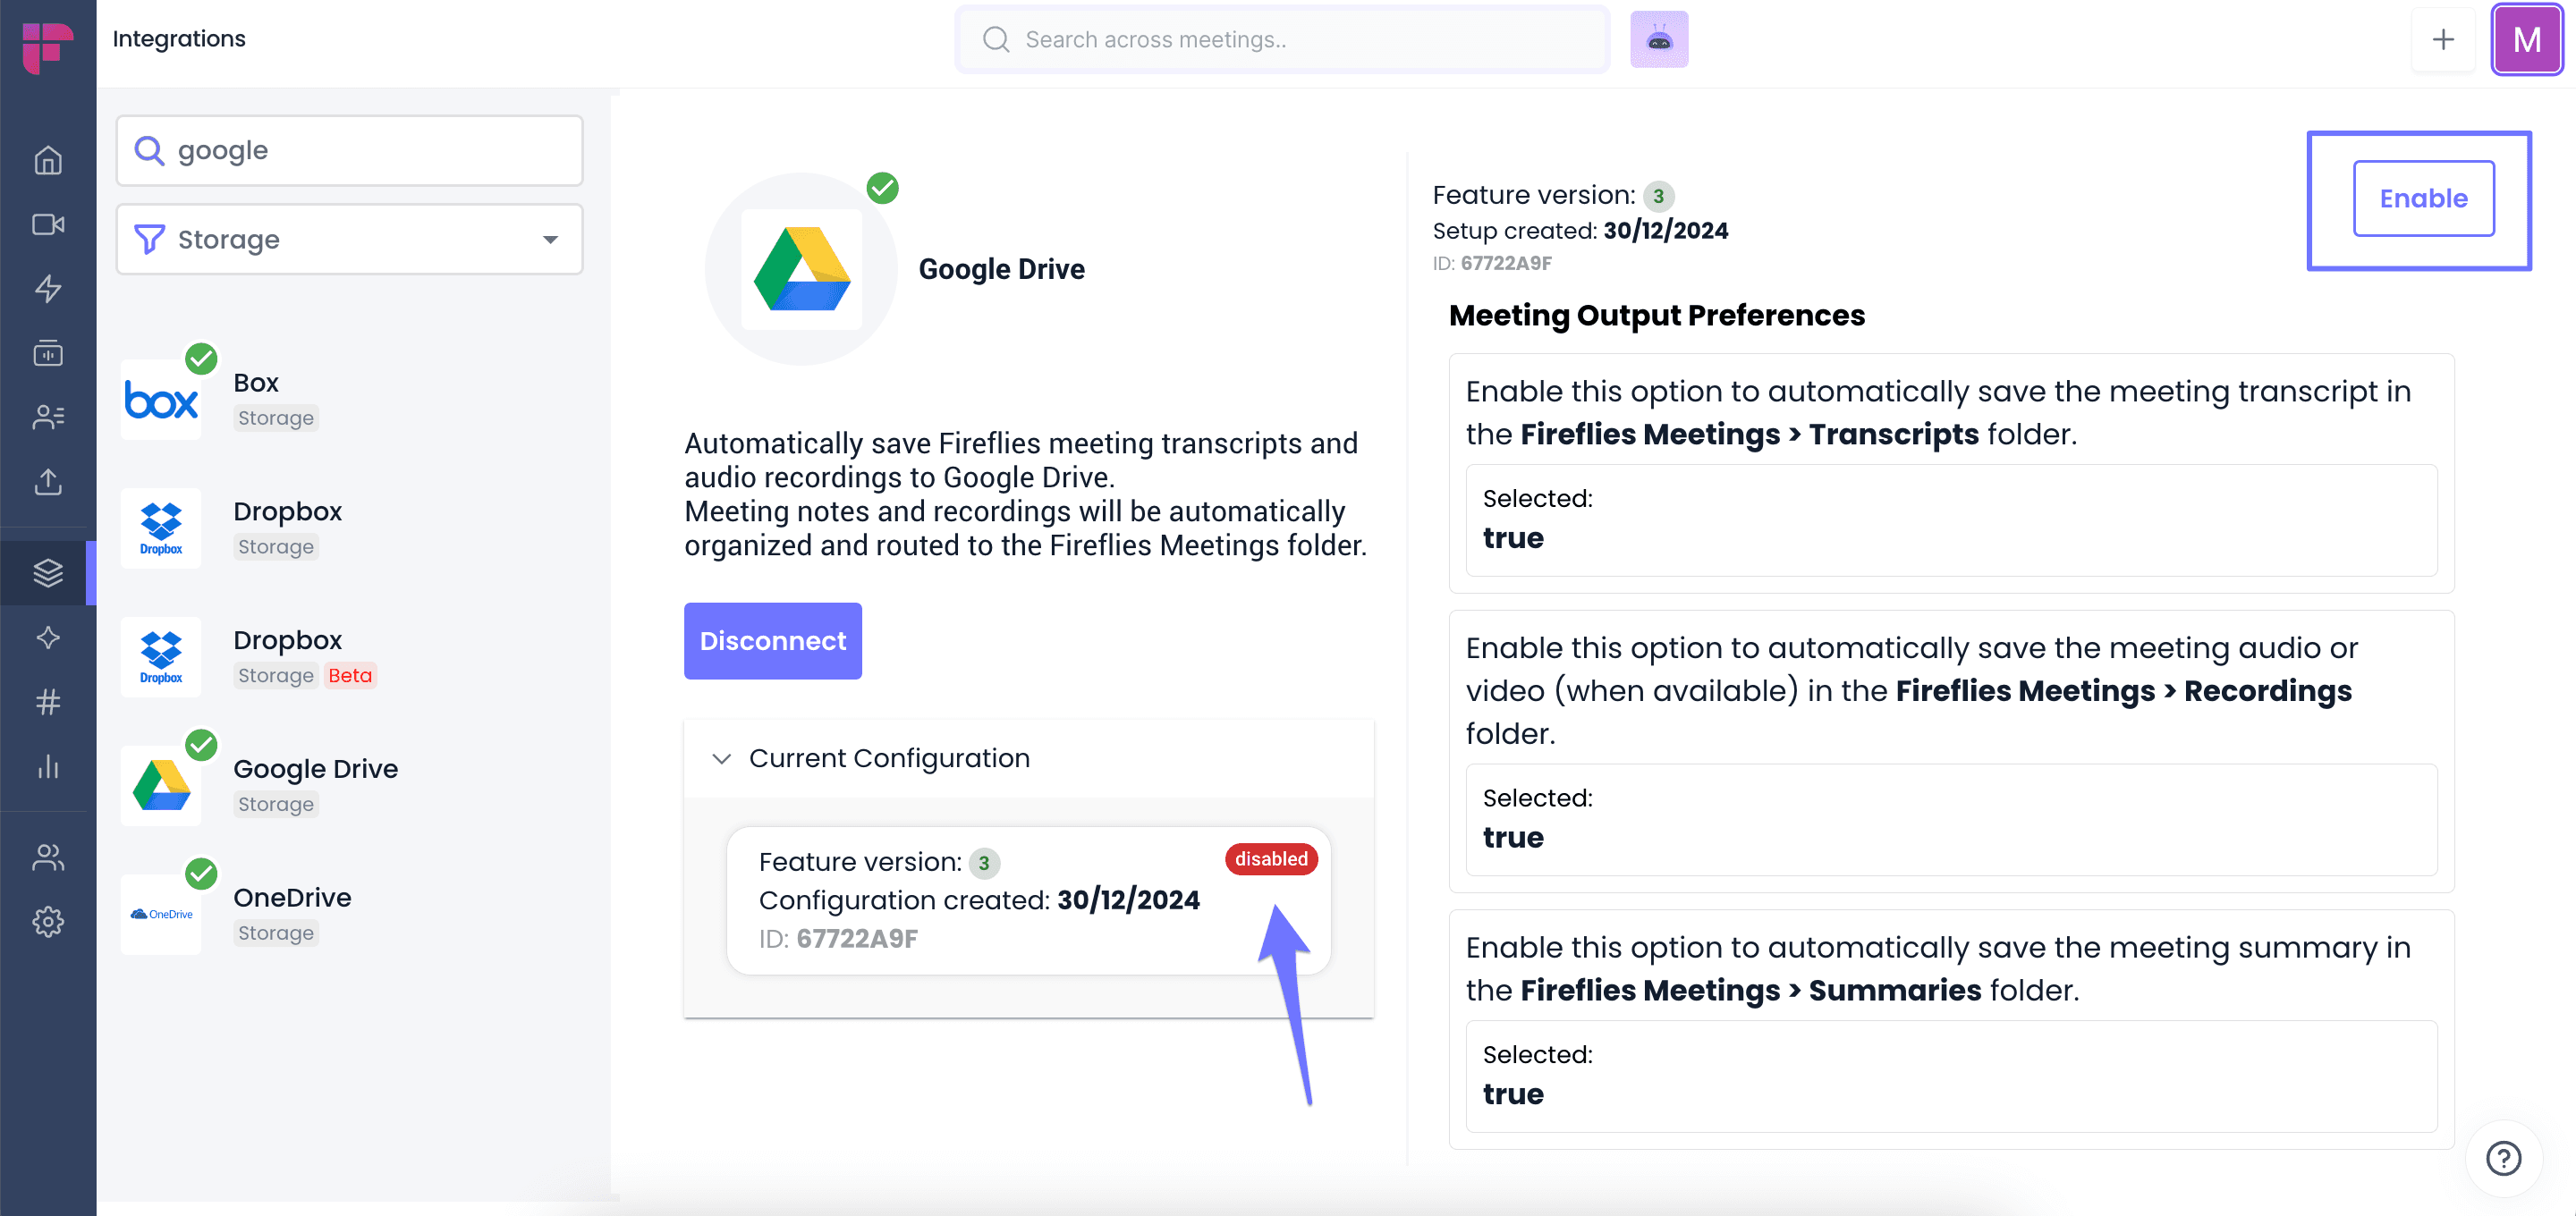
Task: Open the Home icon in sidebar
Action: point(48,160)
